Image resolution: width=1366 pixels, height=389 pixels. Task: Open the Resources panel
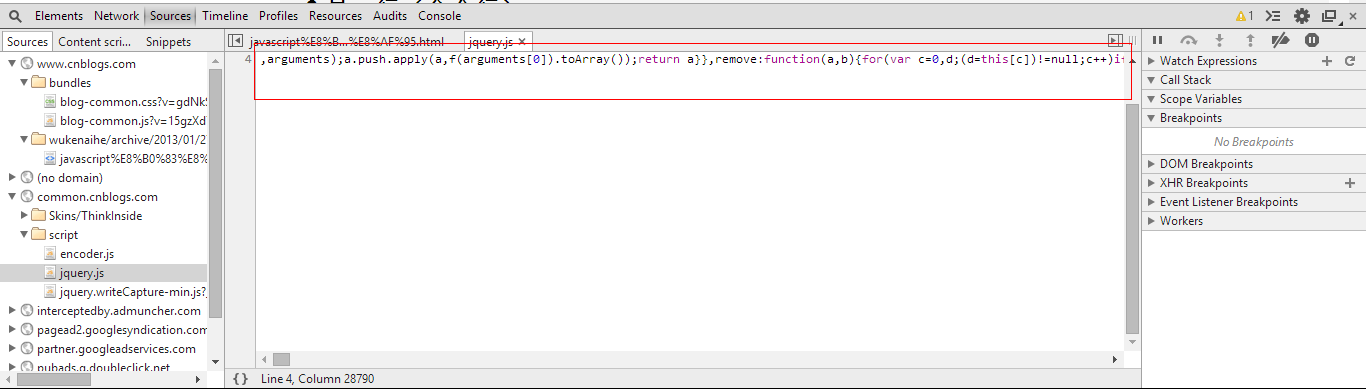(x=335, y=16)
